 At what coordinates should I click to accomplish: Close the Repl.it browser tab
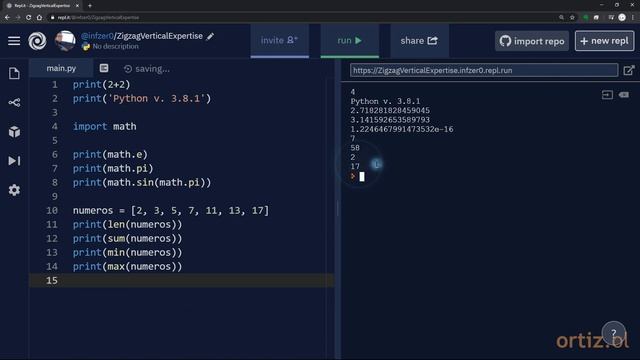coord(77,6)
